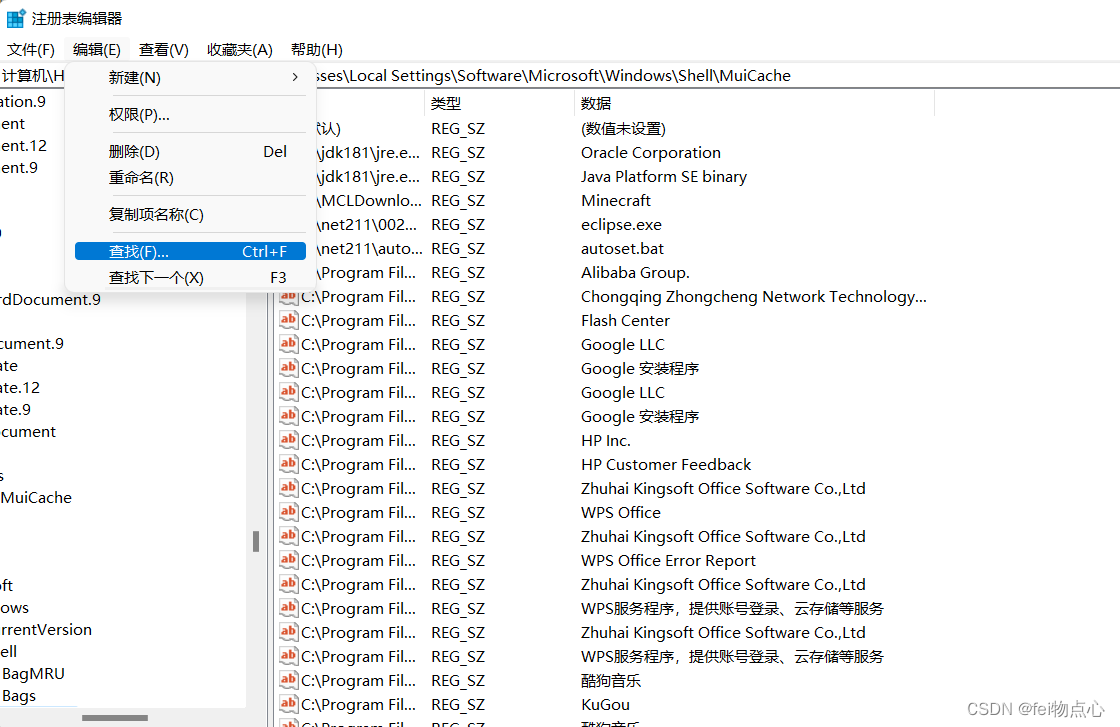The image size is (1120, 727).
Task: Select the MuiCache key in the tree
Action: 36,498
